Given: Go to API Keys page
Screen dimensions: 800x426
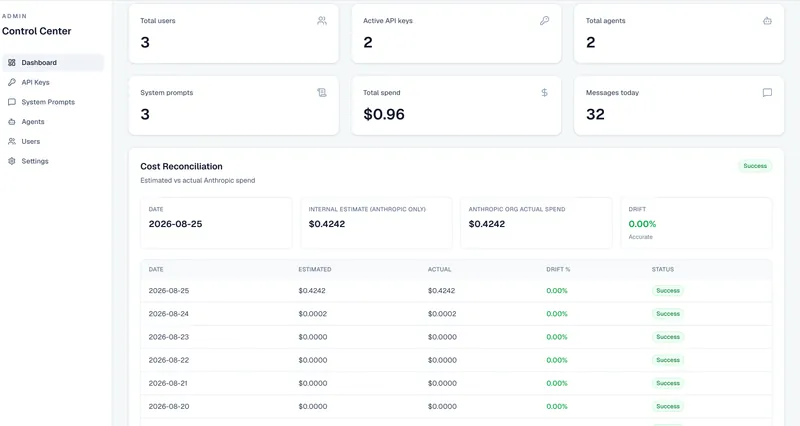Looking at the screenshot, I should 53,82.
